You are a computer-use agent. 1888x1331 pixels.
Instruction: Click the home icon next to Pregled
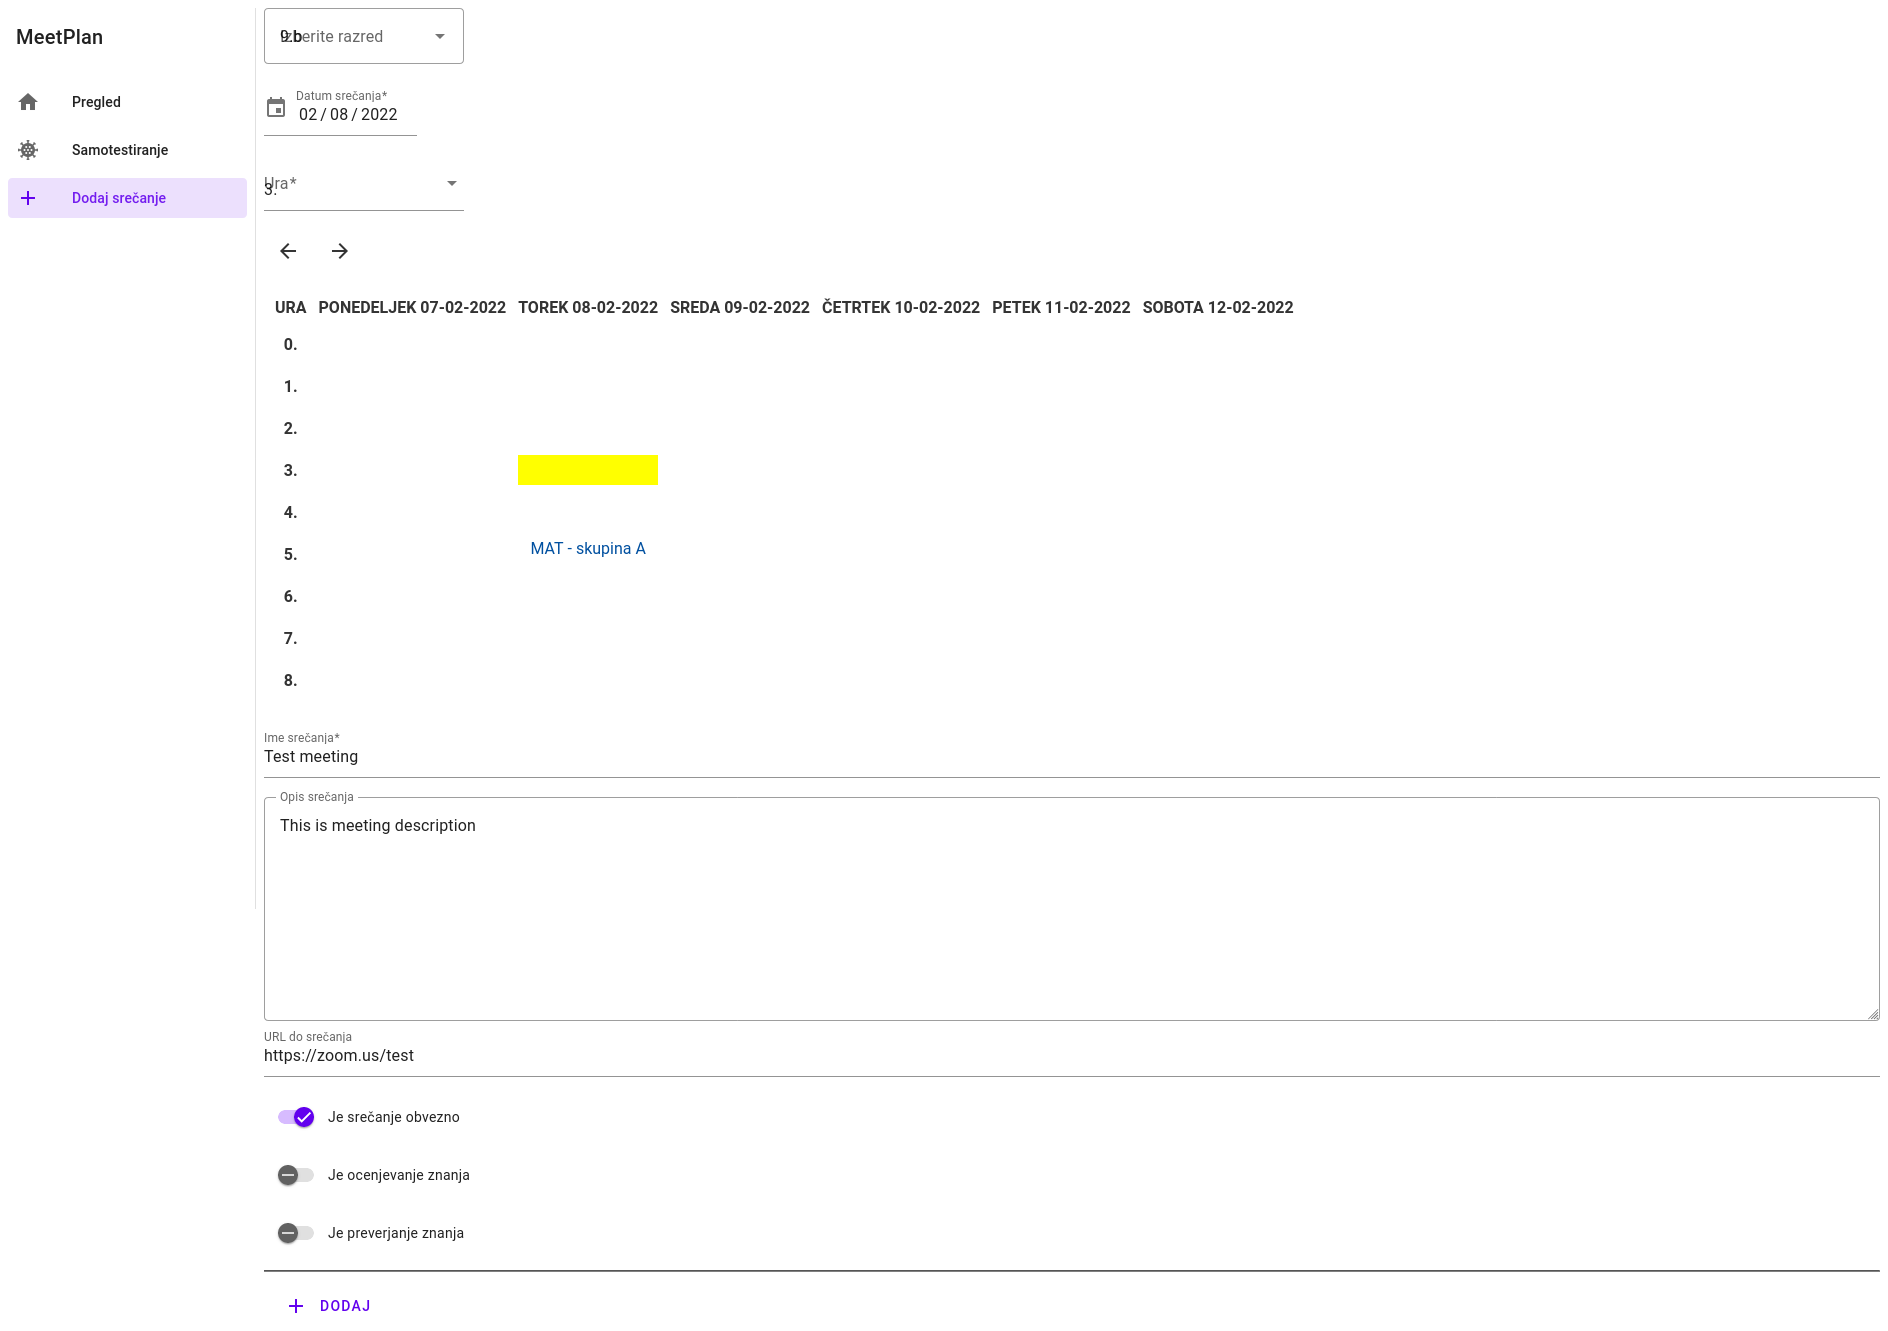[28, 102]
